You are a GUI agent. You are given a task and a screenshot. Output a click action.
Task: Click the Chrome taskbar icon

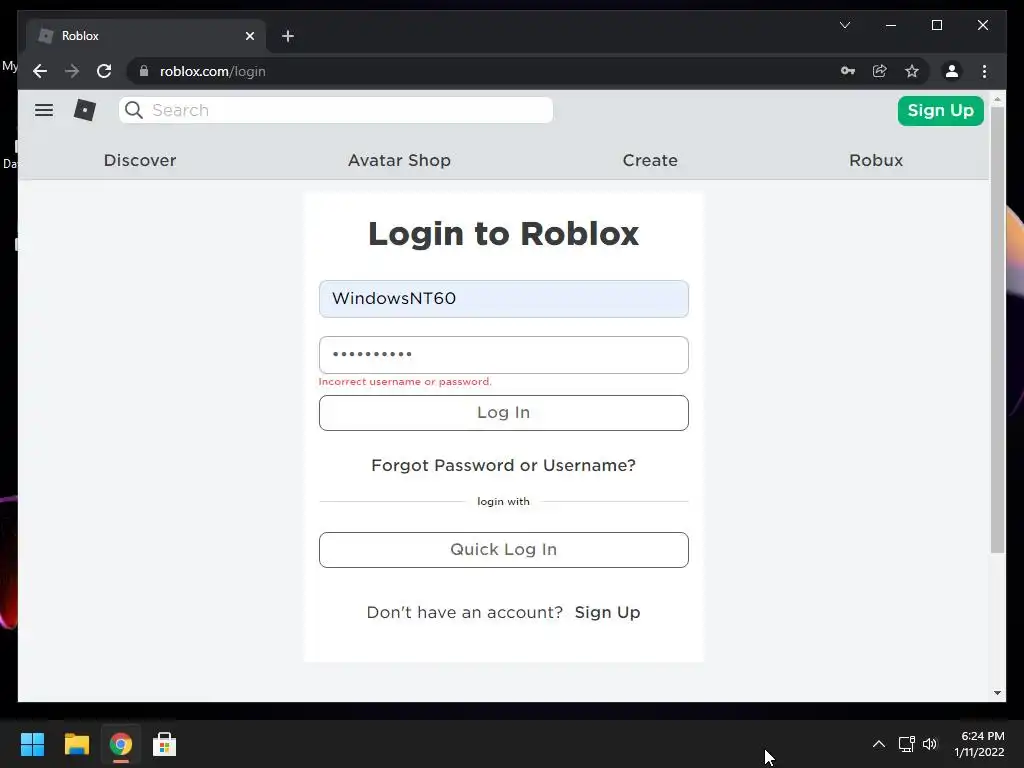point(121,744)
